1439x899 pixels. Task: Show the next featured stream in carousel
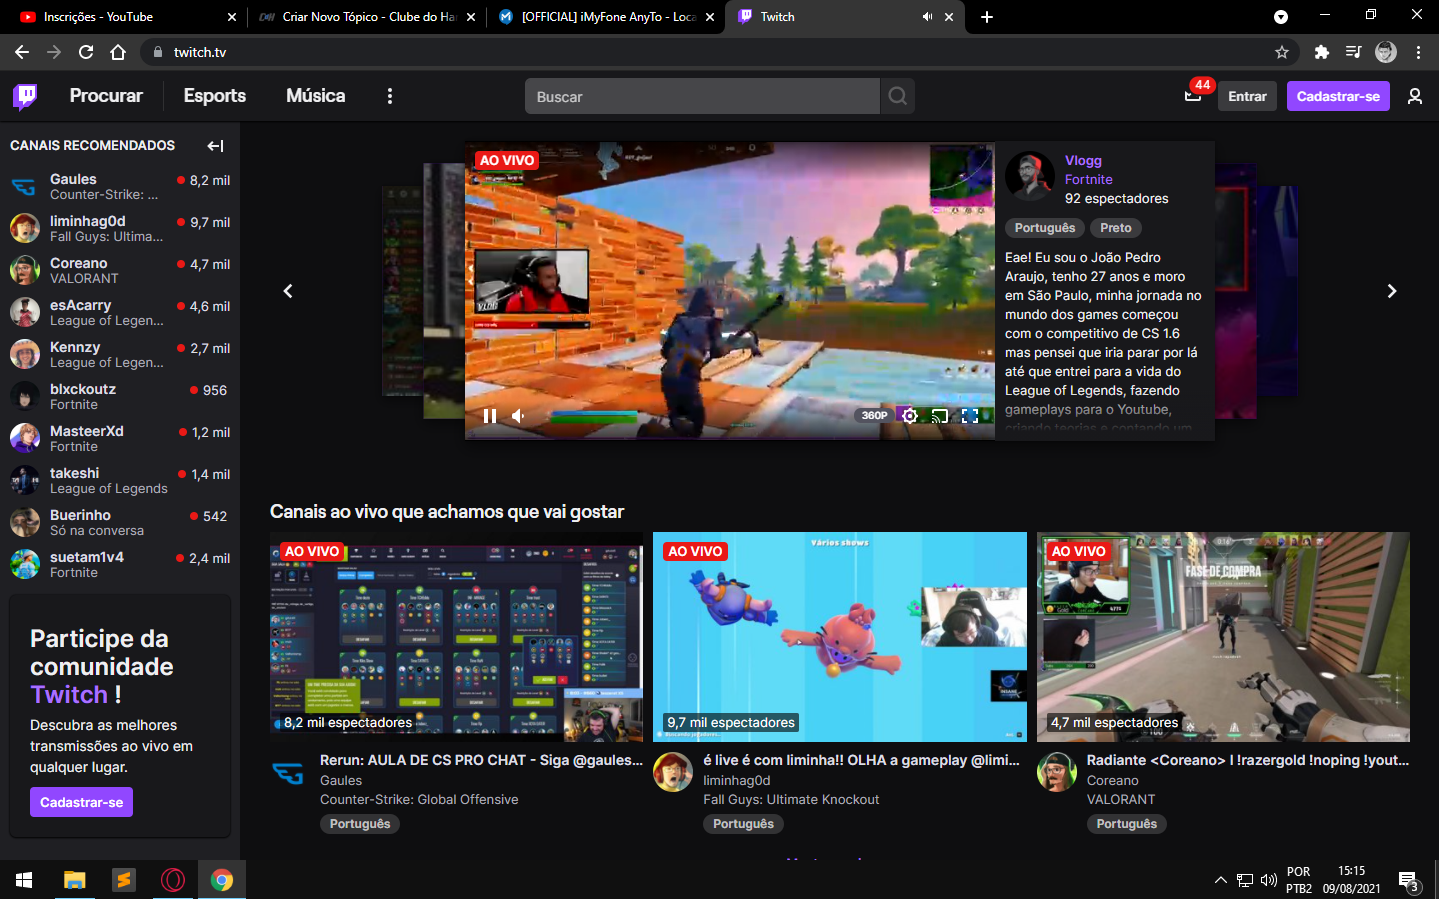(1391, 291)
